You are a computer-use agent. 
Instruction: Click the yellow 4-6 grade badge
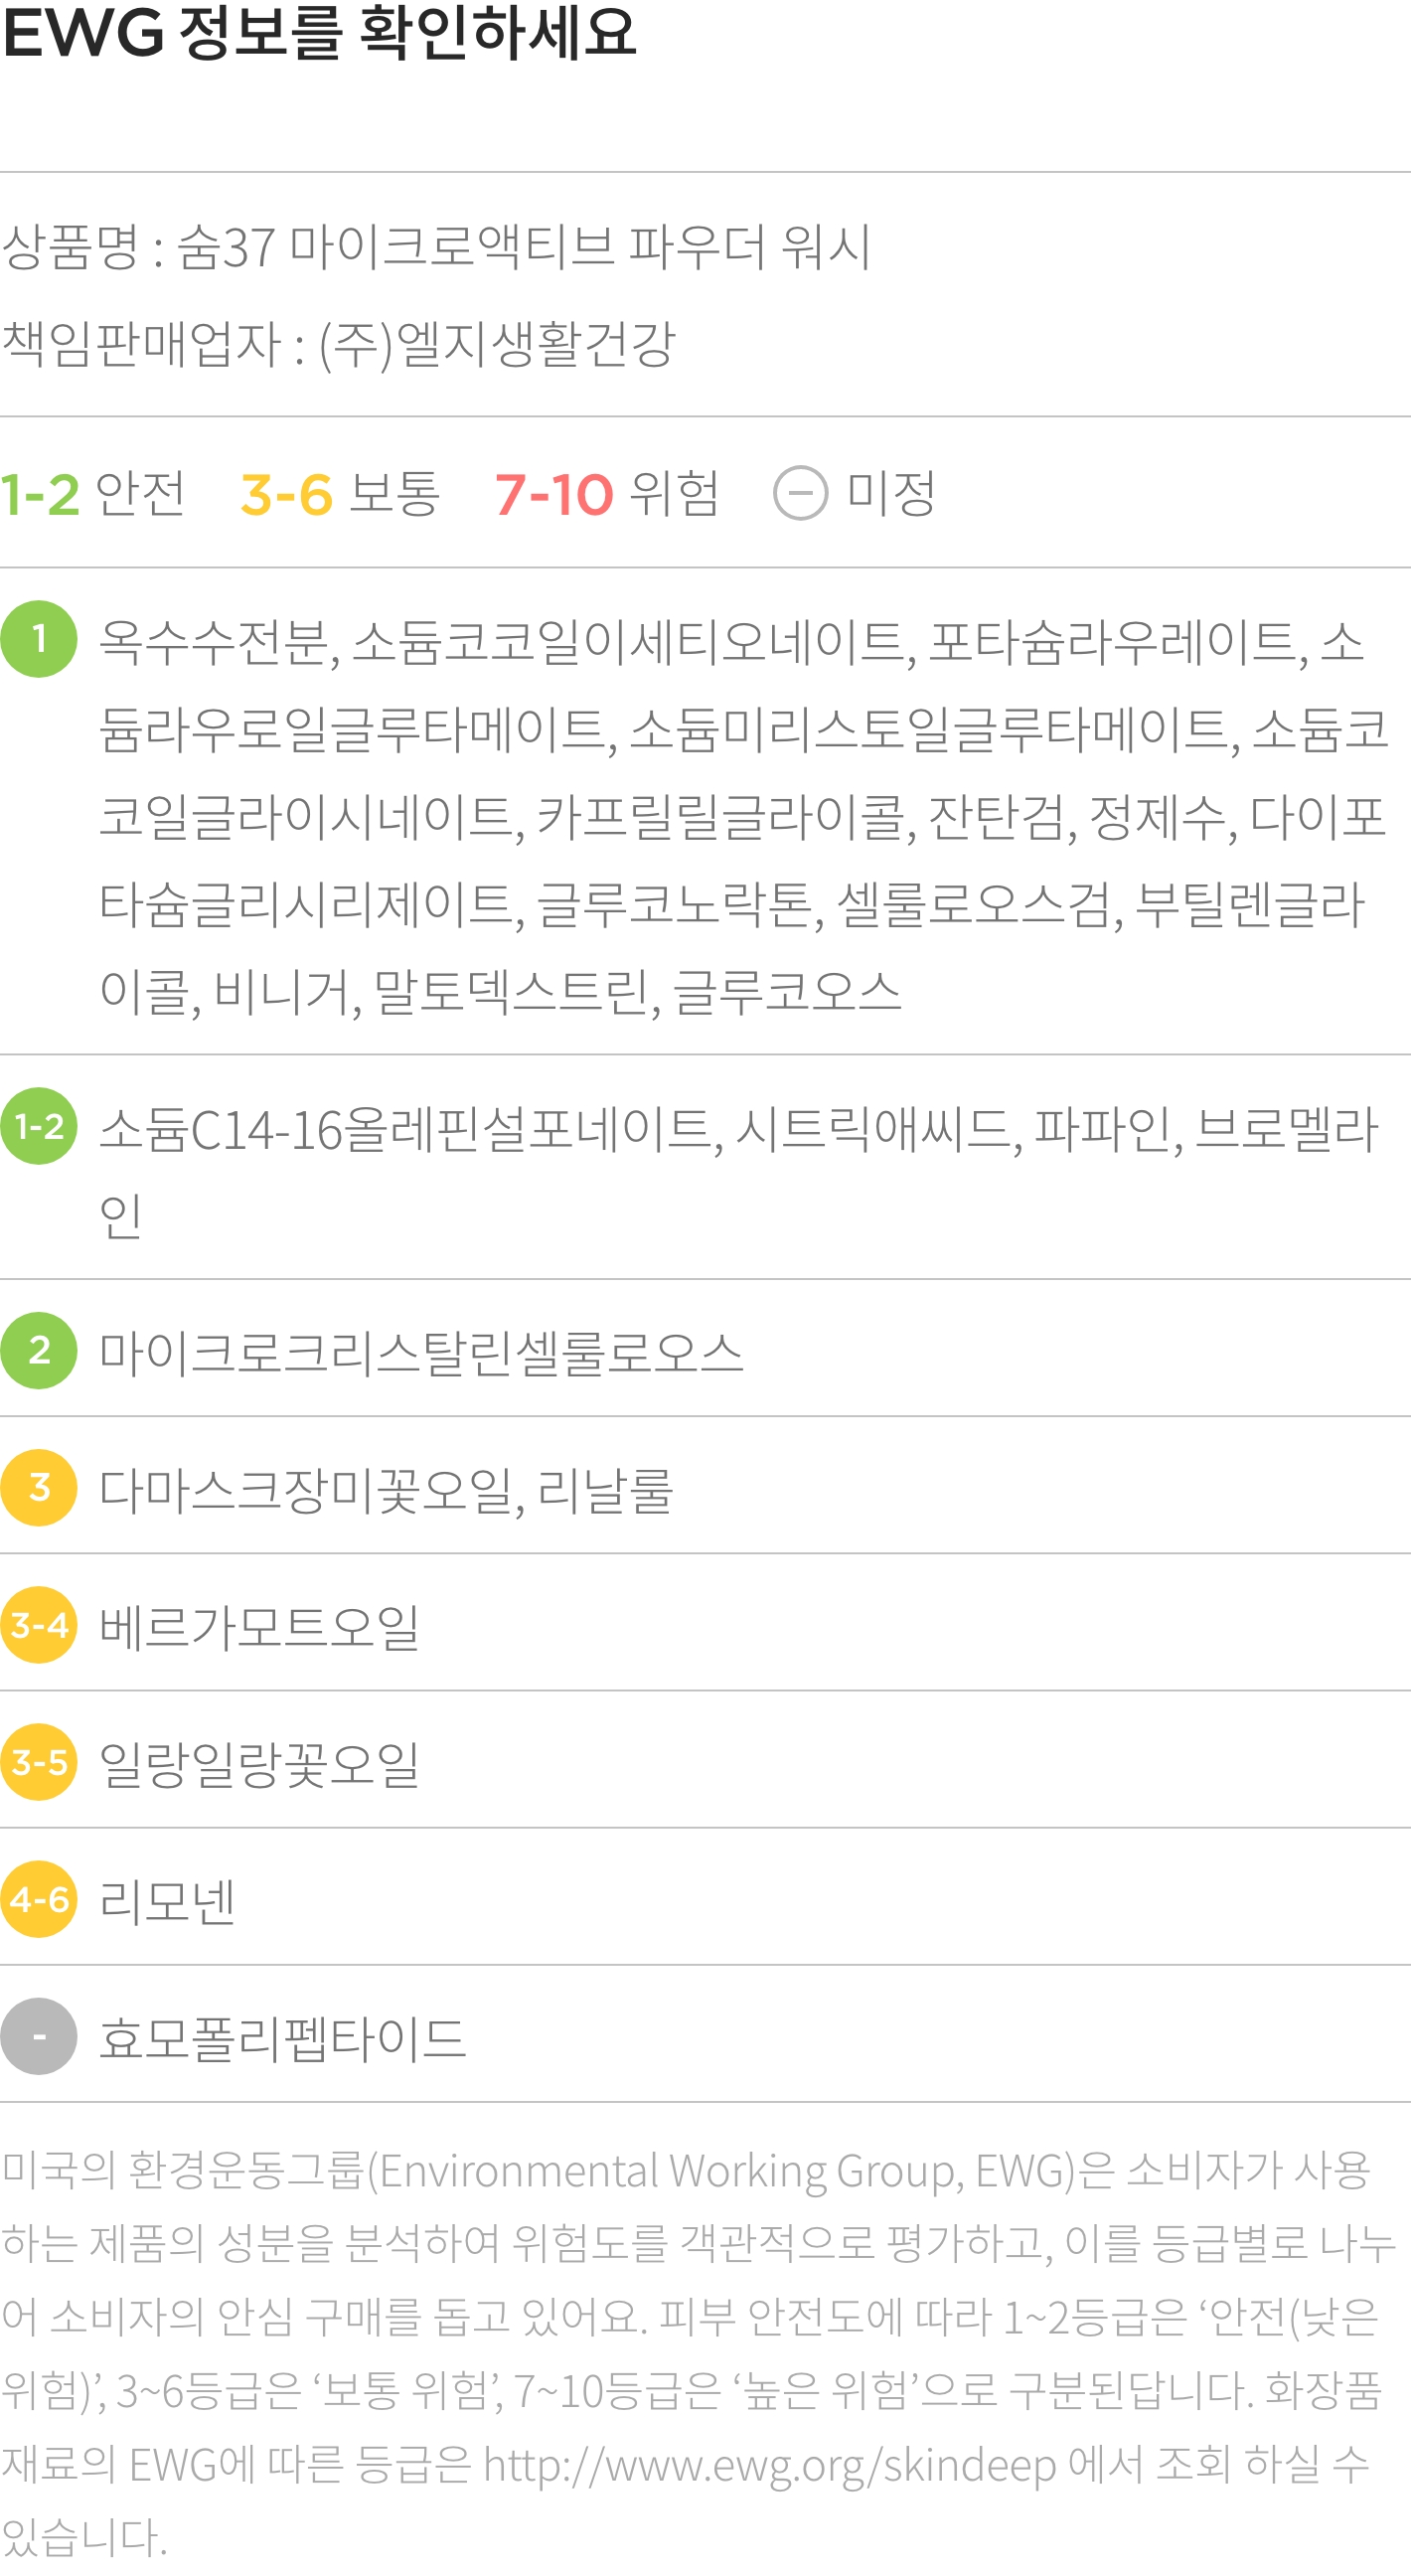[39, 1898]
